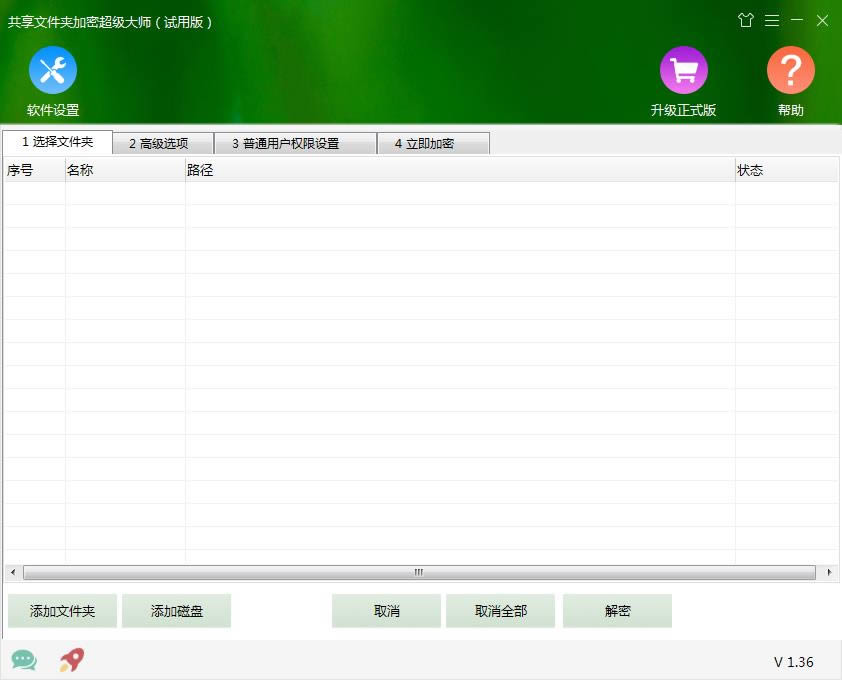
Task: Click the 解密 button
Action: 618,611
